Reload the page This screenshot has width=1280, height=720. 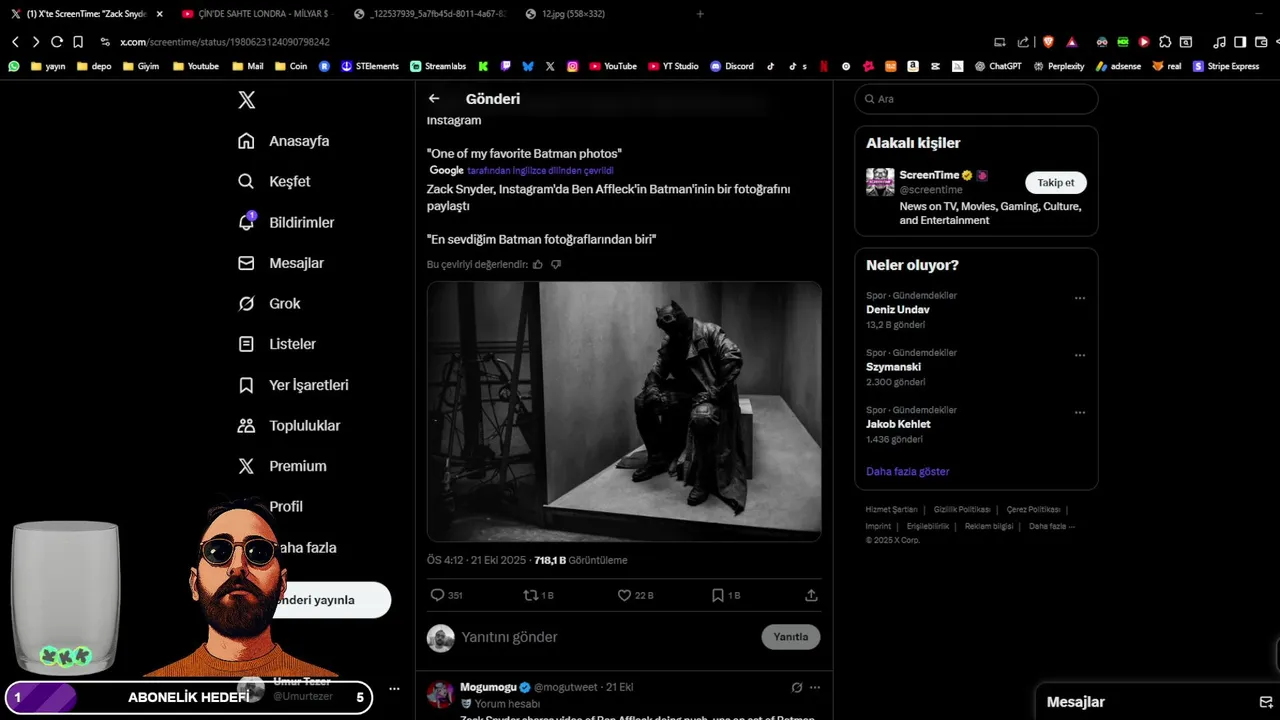tap(57, 42)
